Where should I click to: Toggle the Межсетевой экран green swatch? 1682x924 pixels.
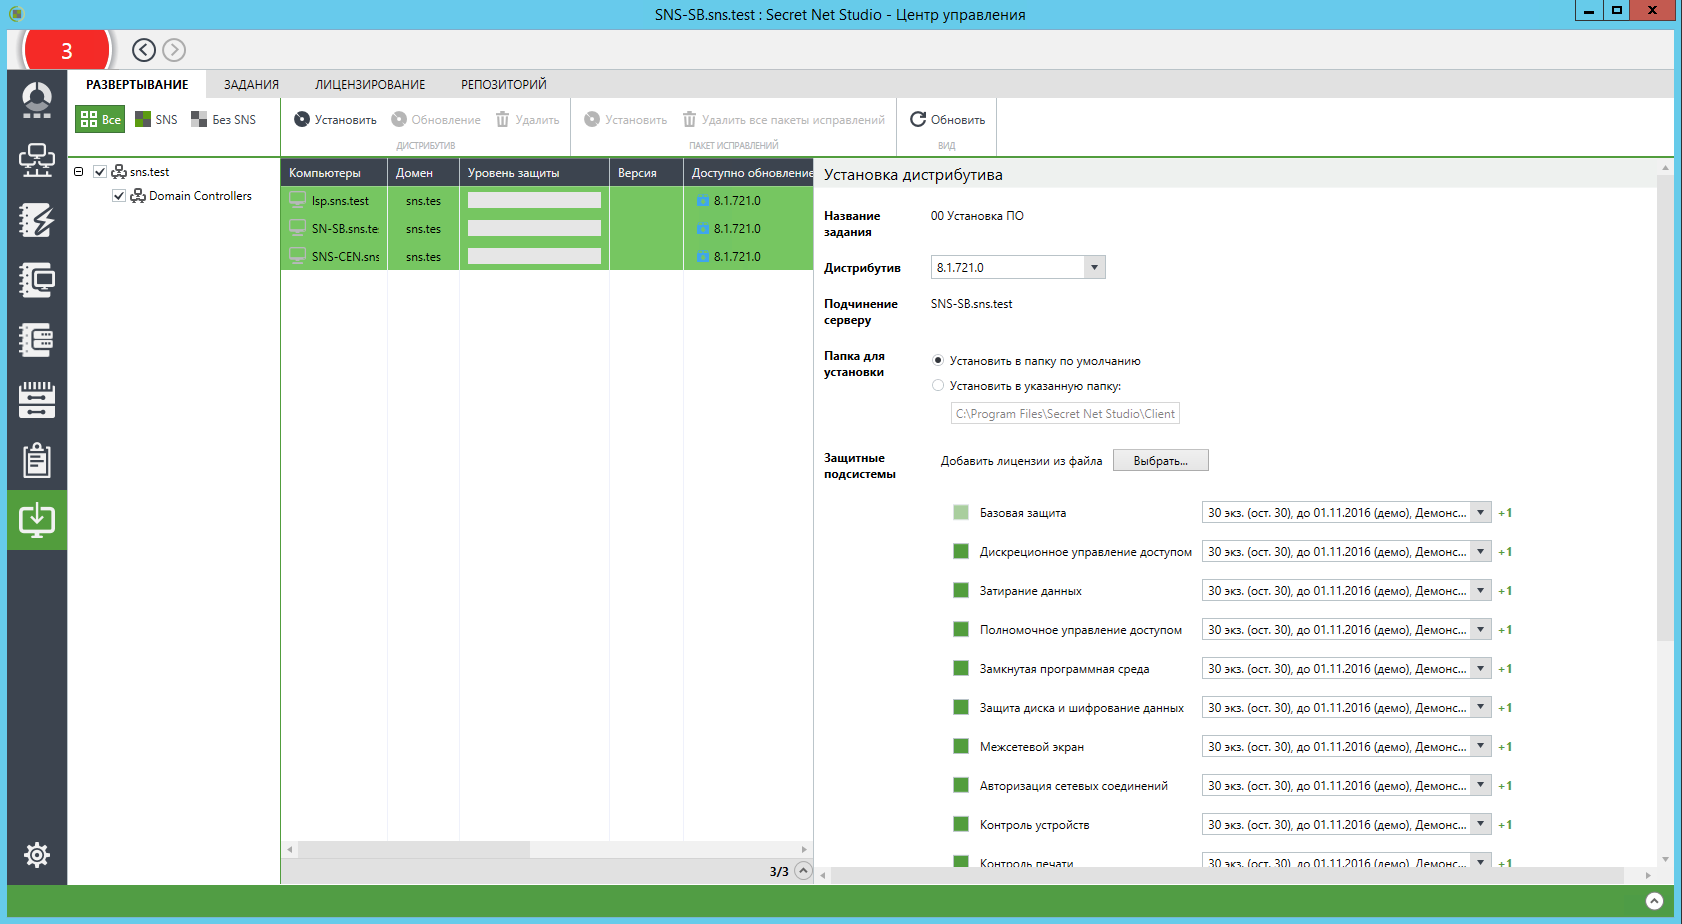coord(961,746)
